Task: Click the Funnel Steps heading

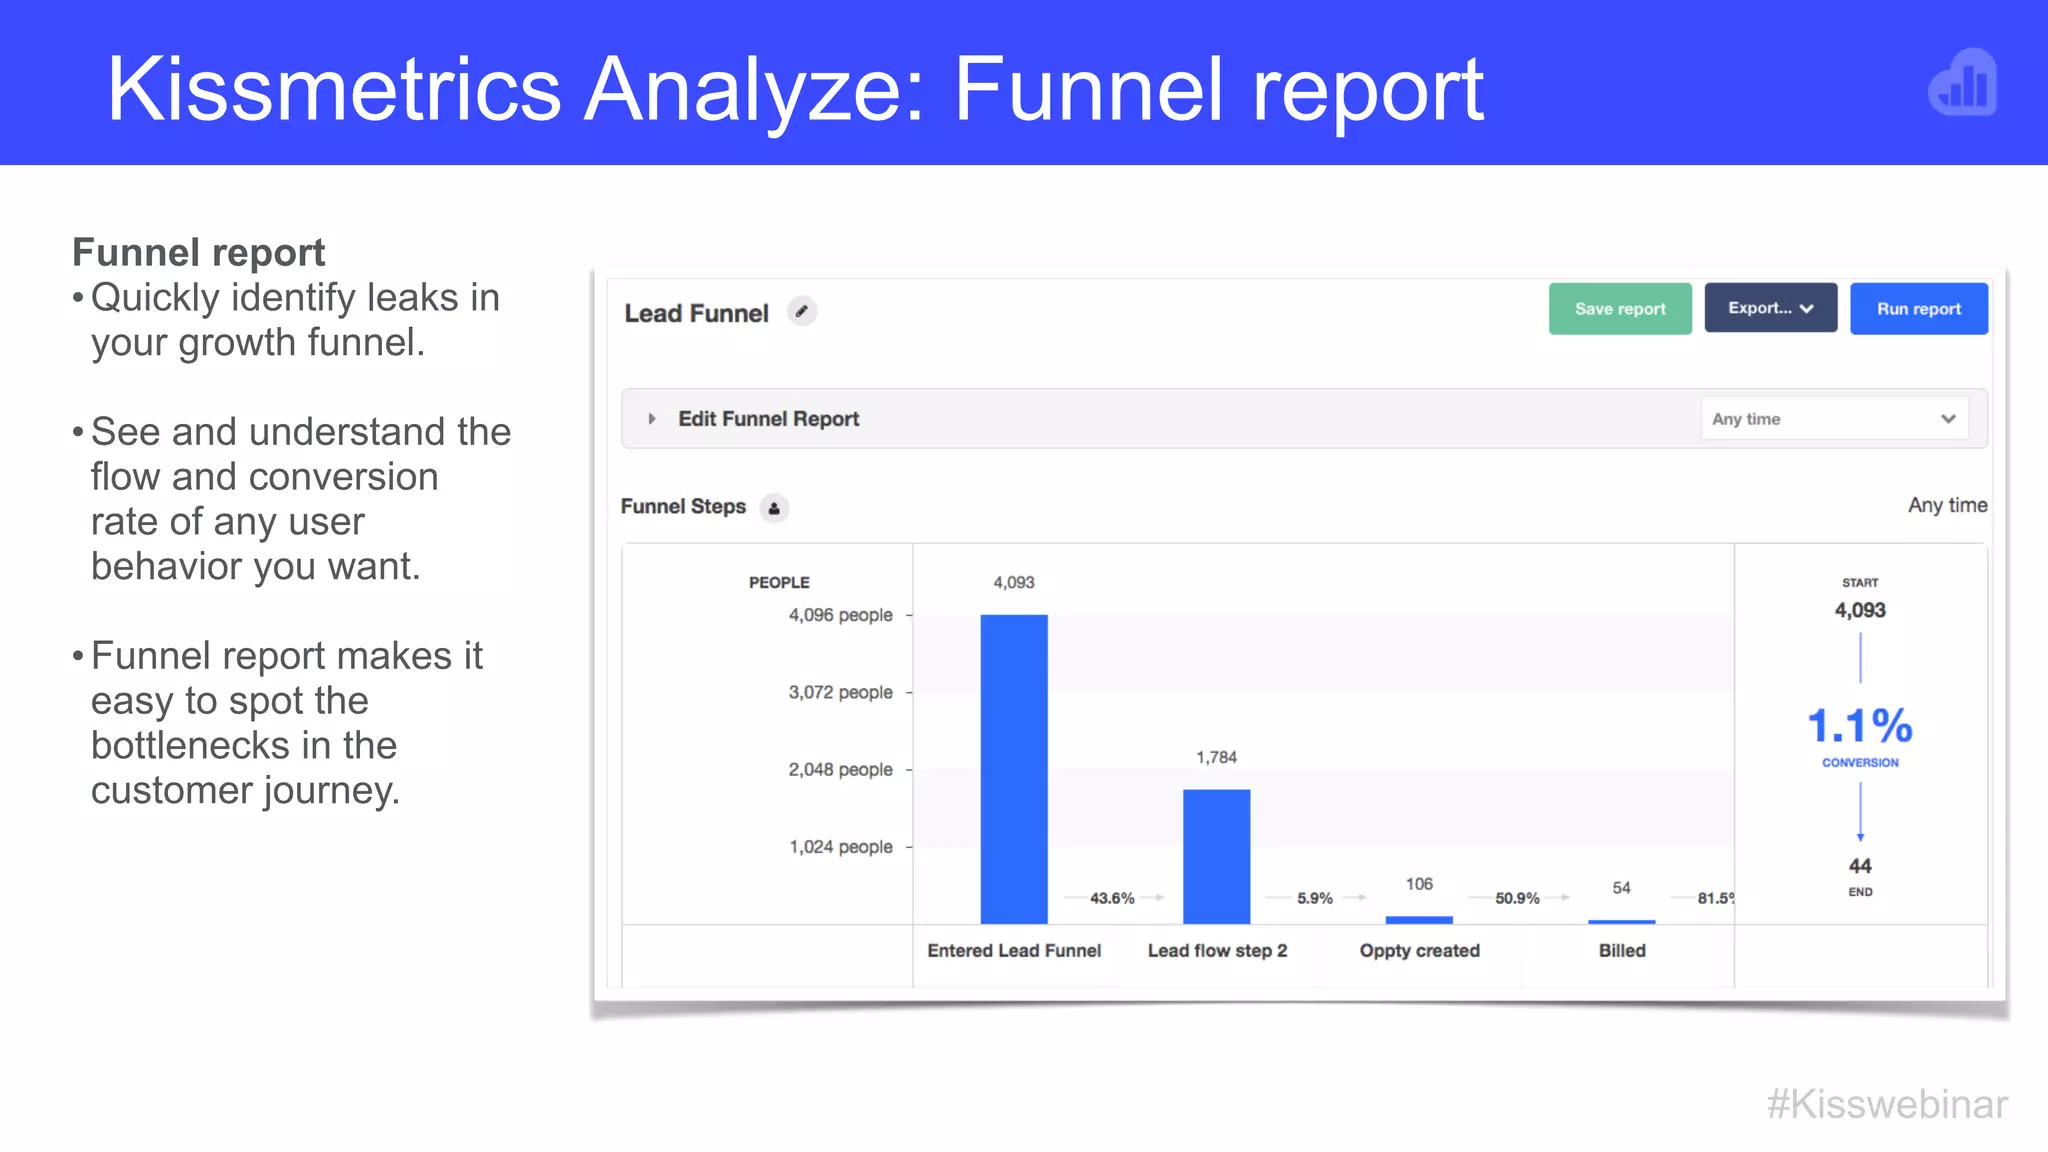Action: [683, 507]
